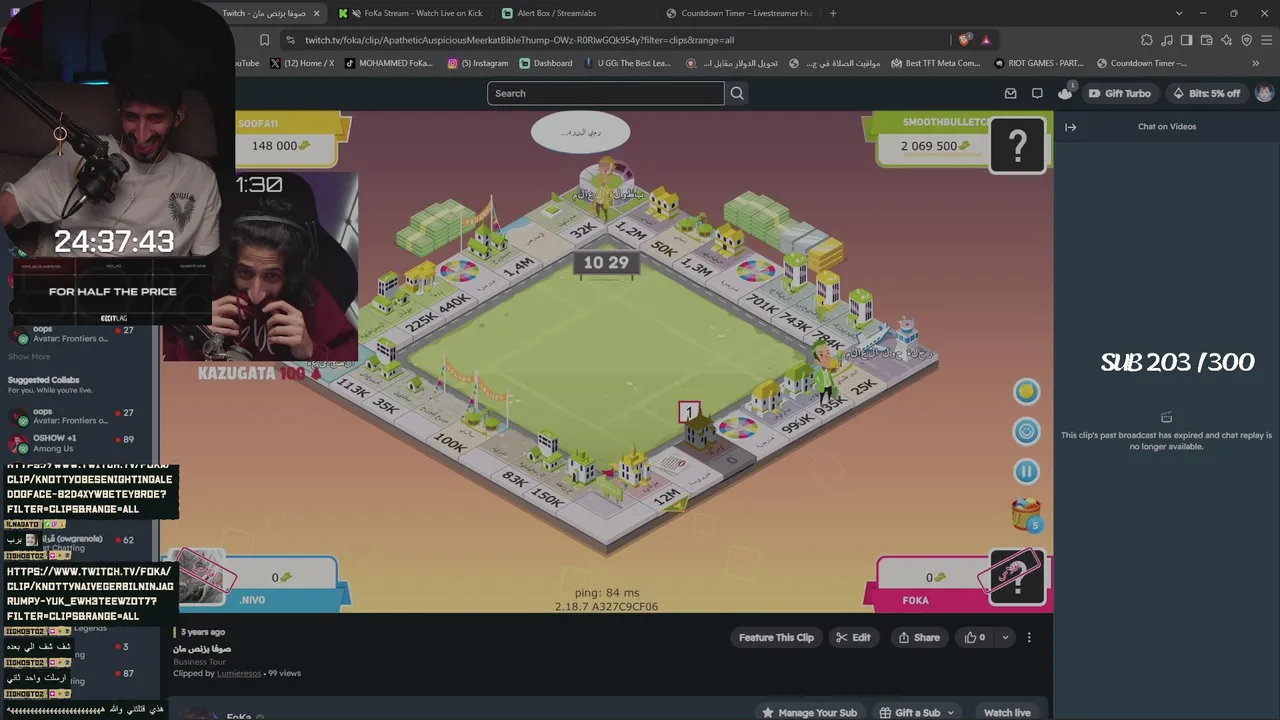This screenshot has width=1280, height=720.
Task: Click the Brave Shields lion icon
Action: pos(964,40)
